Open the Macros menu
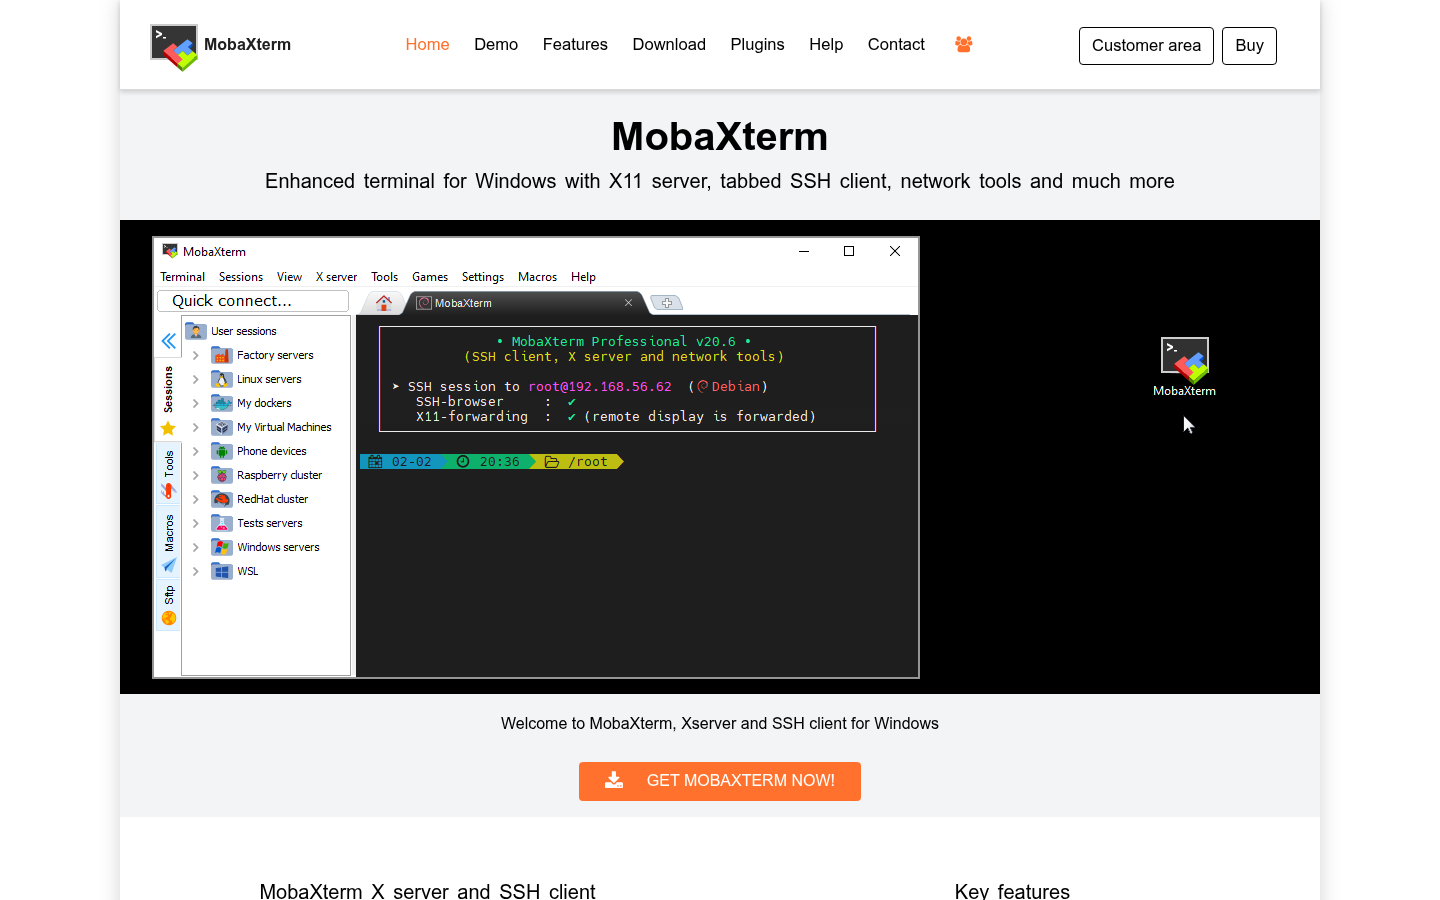This screenshot has height=900, width=1440. click(537, 277)
